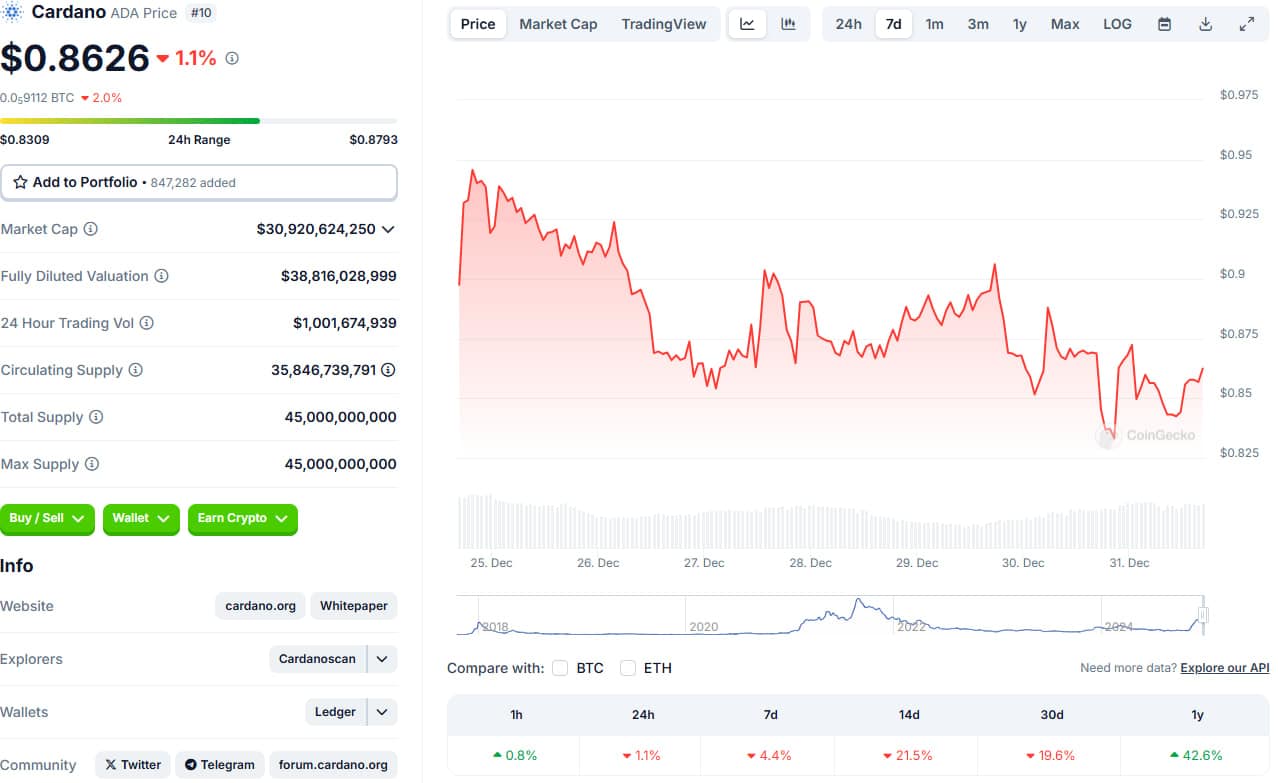The width and height of the screenshot is (1278, 783).
Task: Open the Twitter community link
Action: 133,765
